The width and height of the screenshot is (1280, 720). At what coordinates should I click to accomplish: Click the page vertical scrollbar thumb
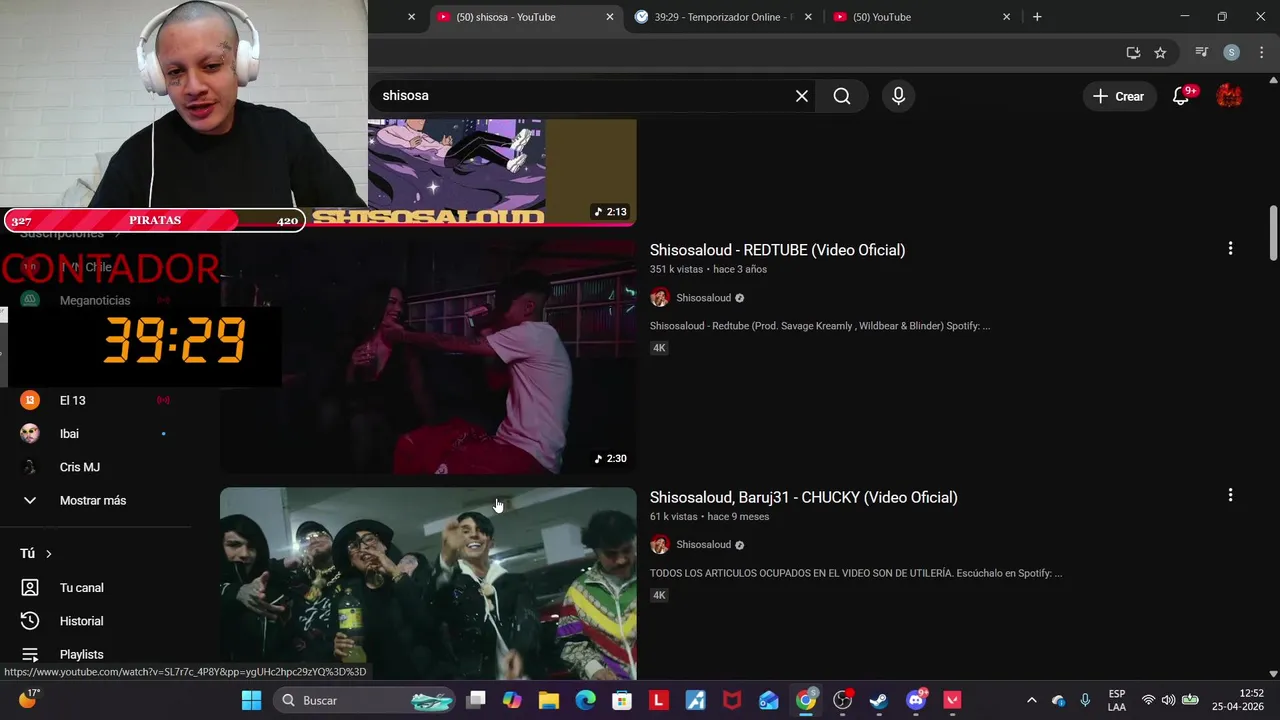pyautogui.click(x=1273, y=232)
